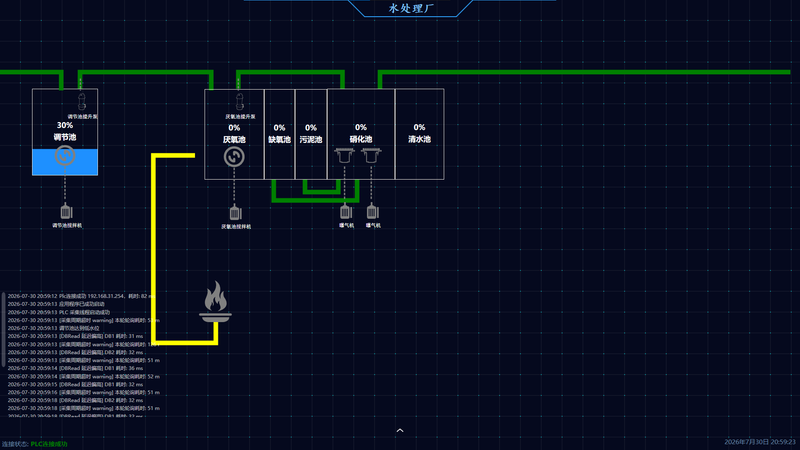Select log row DB1 耗时: 36 ms
The image size is (800, 450).
tap(75, 368)
